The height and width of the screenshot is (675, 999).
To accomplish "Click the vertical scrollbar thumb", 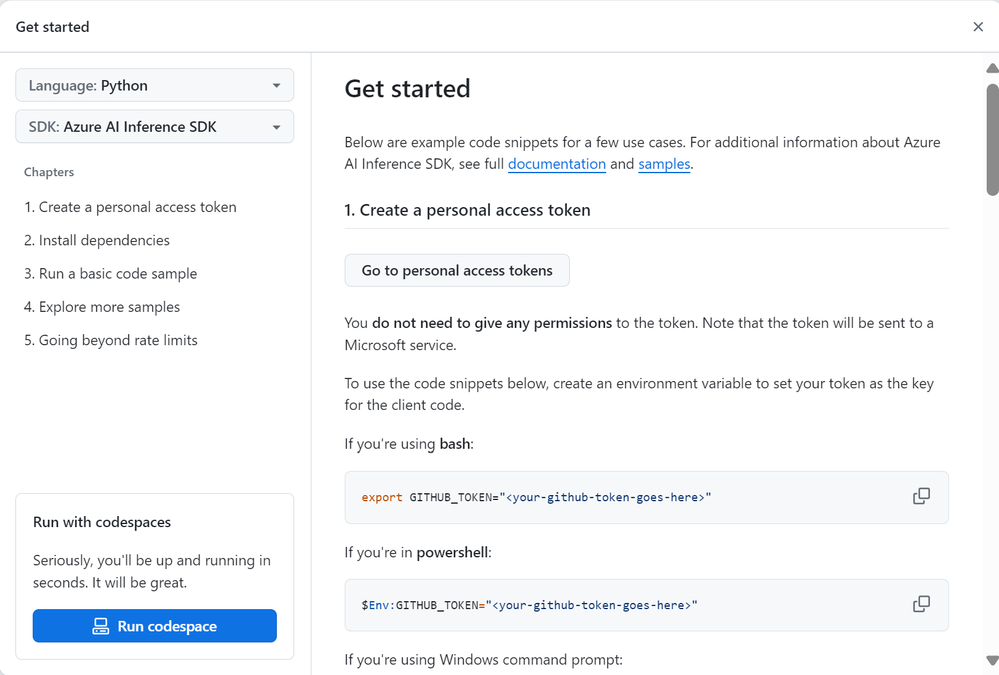I will pos(992,139).
